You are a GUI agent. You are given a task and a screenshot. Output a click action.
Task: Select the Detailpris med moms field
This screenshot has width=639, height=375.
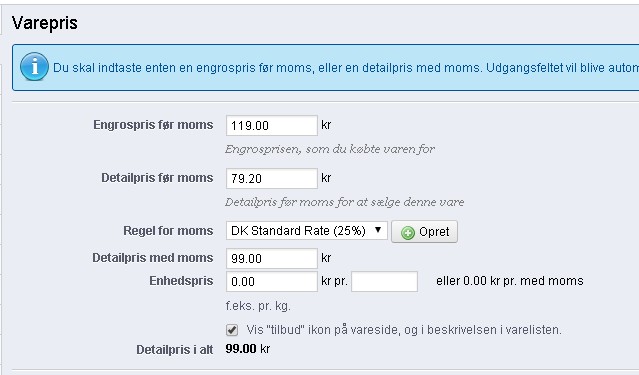click(272, 258)
